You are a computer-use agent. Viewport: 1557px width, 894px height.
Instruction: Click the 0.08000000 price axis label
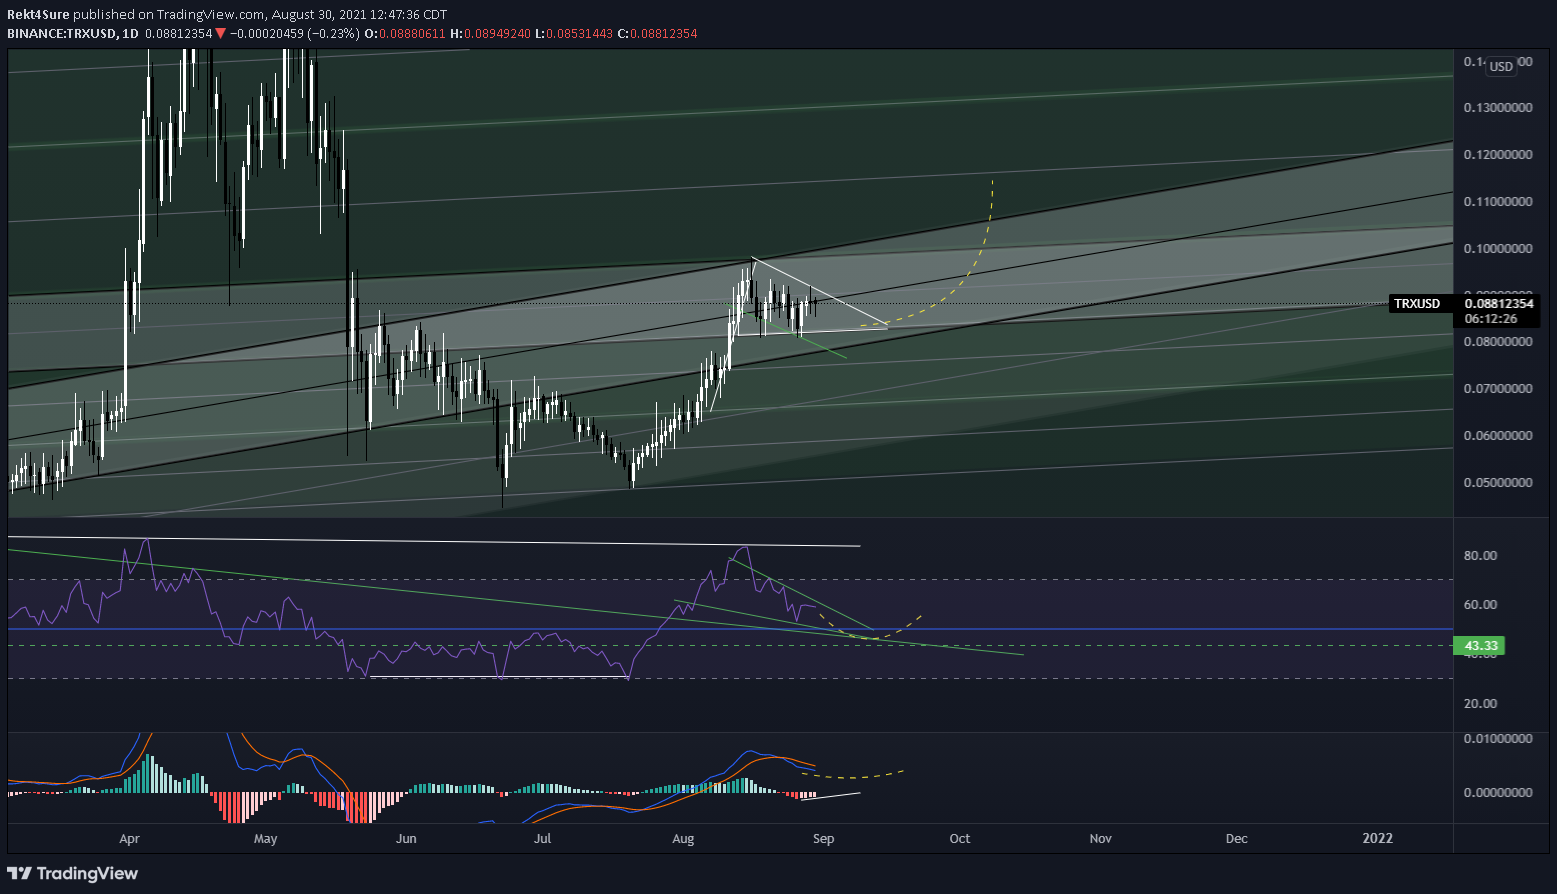[x=1497, y=341]
